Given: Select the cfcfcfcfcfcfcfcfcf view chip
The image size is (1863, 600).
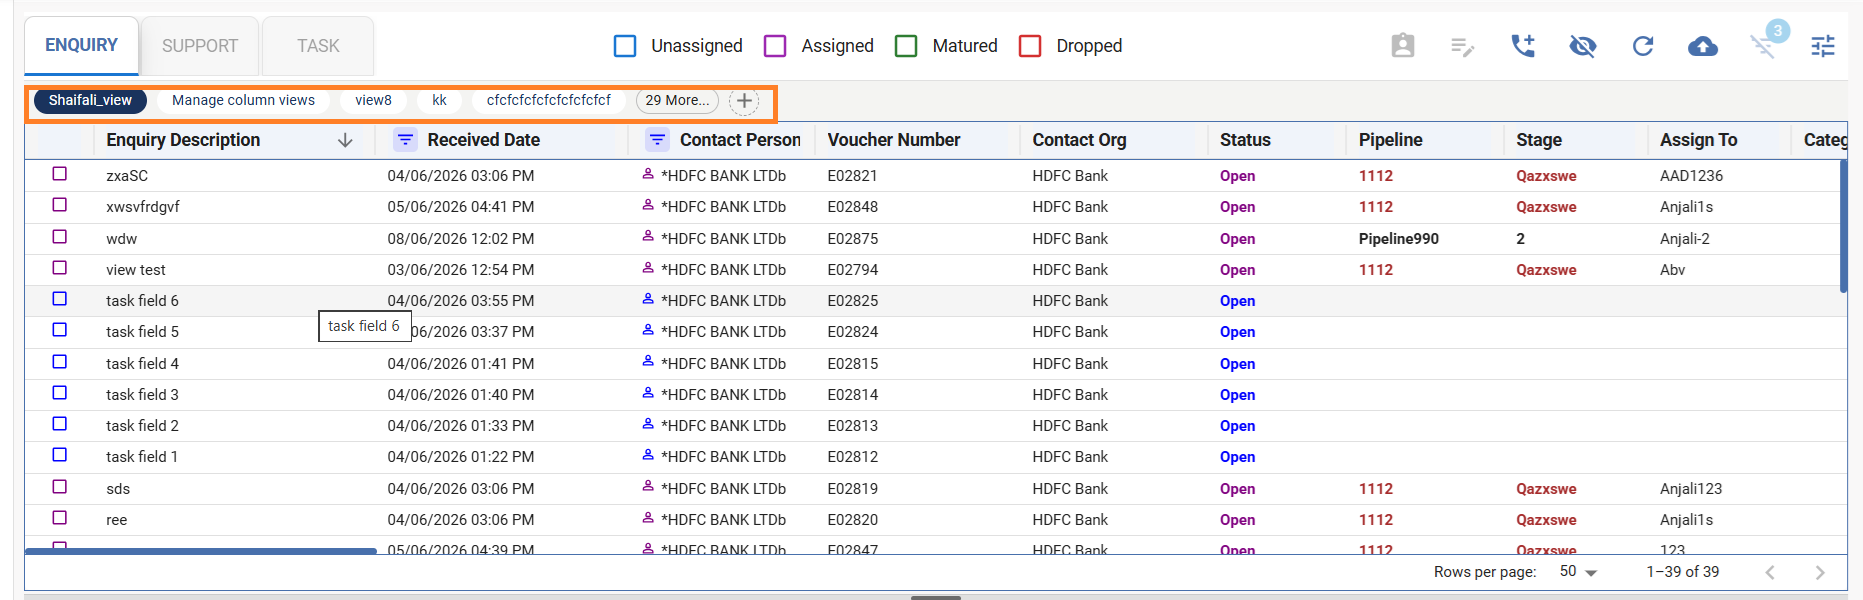Looking at the screenshot, I should point(548,100).
